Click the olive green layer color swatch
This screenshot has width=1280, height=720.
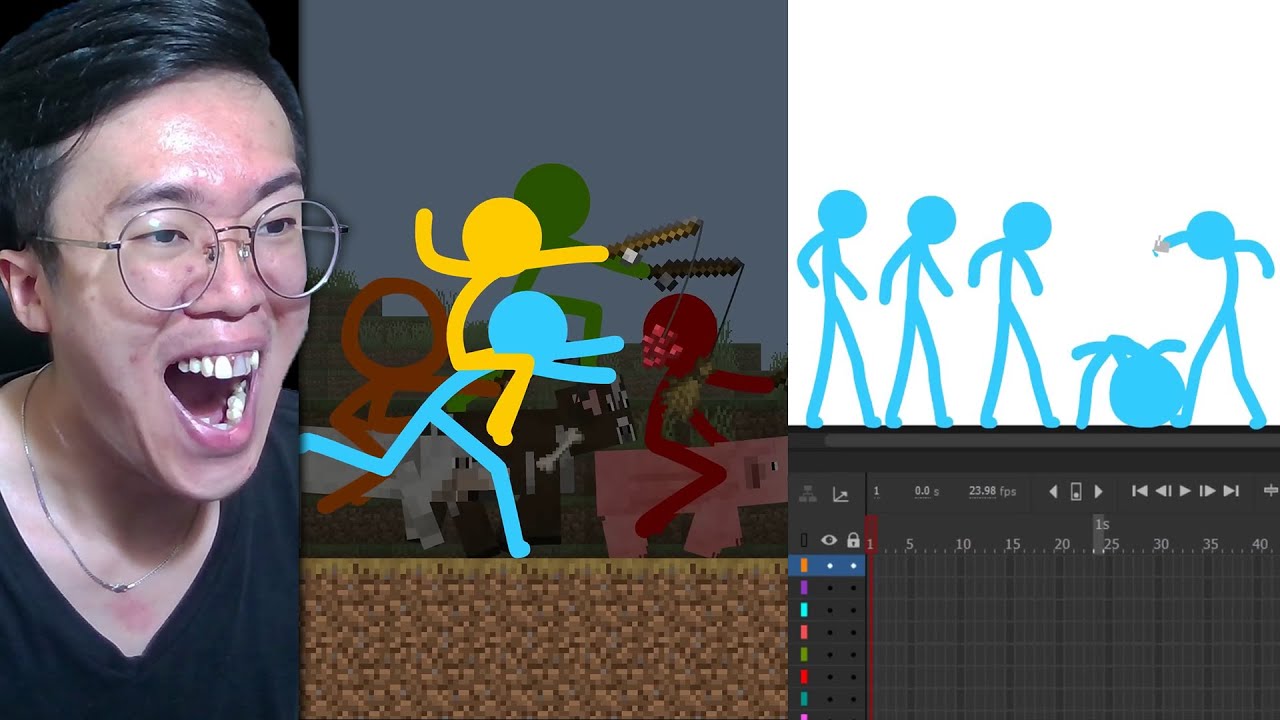tap(804, 654)
